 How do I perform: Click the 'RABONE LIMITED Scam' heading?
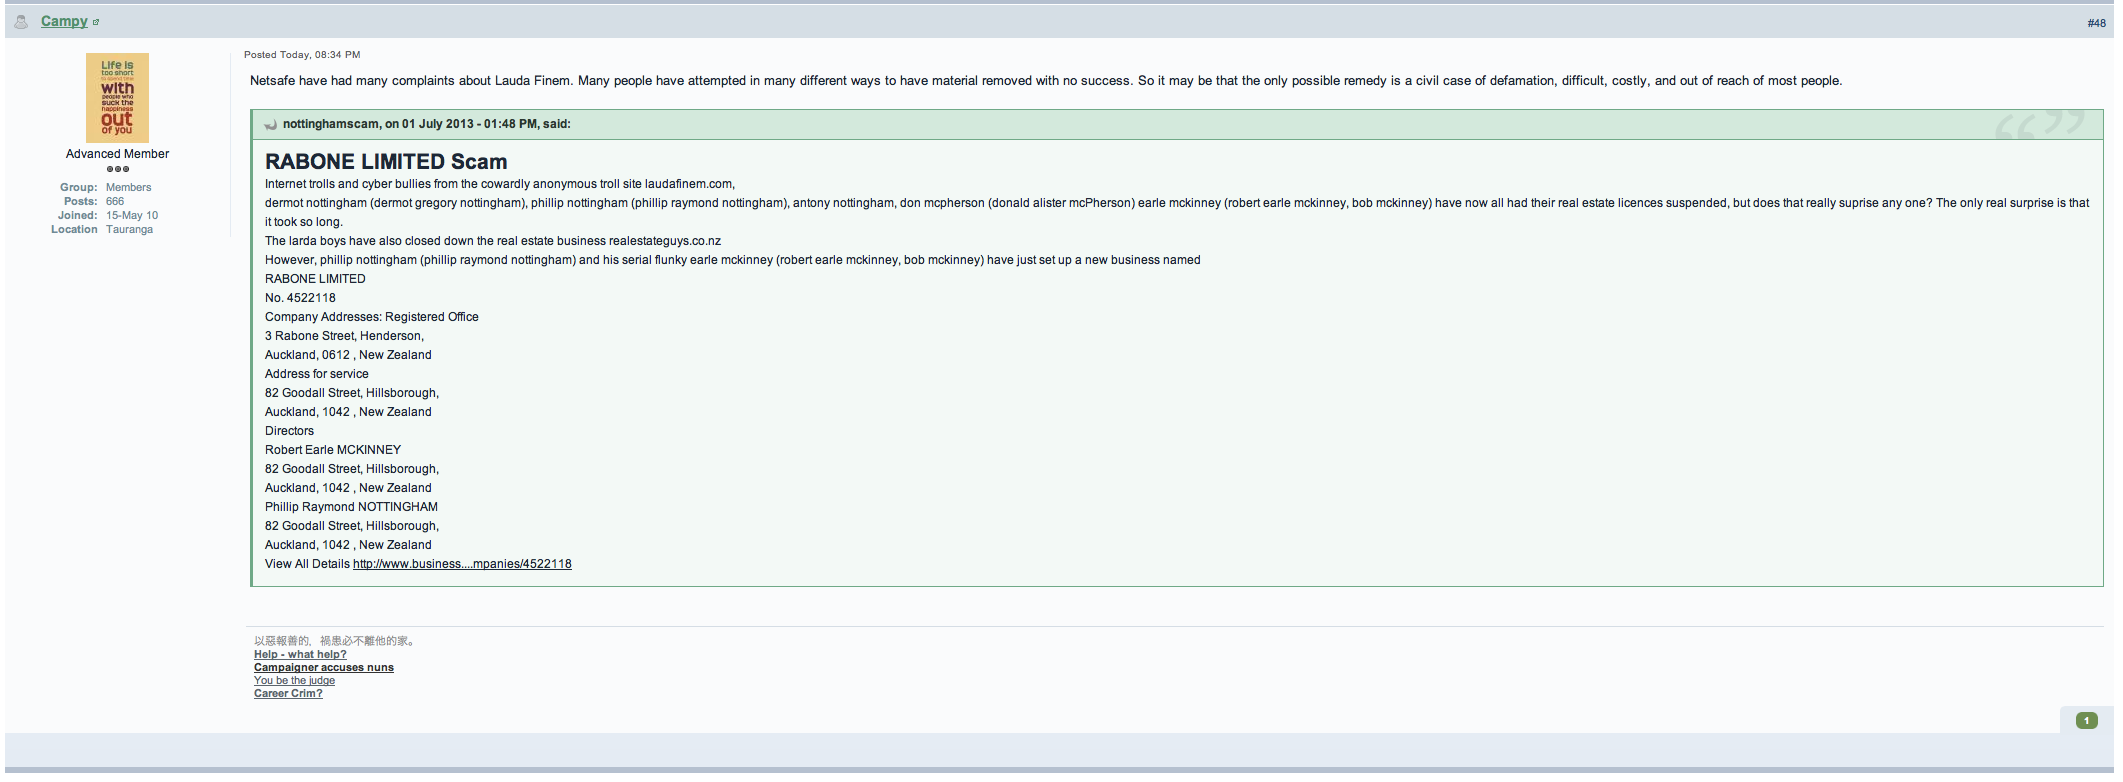386,162
